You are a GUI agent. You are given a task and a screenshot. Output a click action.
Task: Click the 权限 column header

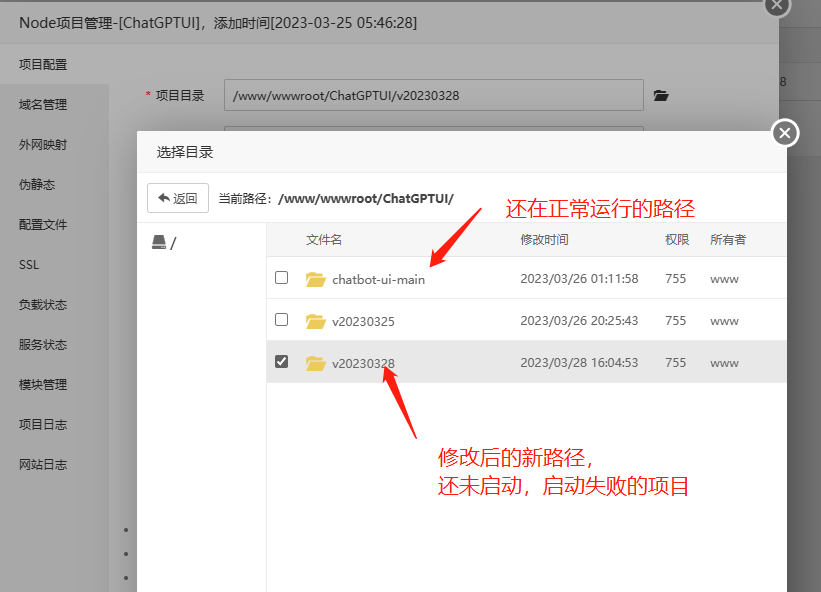pos(677,240)
